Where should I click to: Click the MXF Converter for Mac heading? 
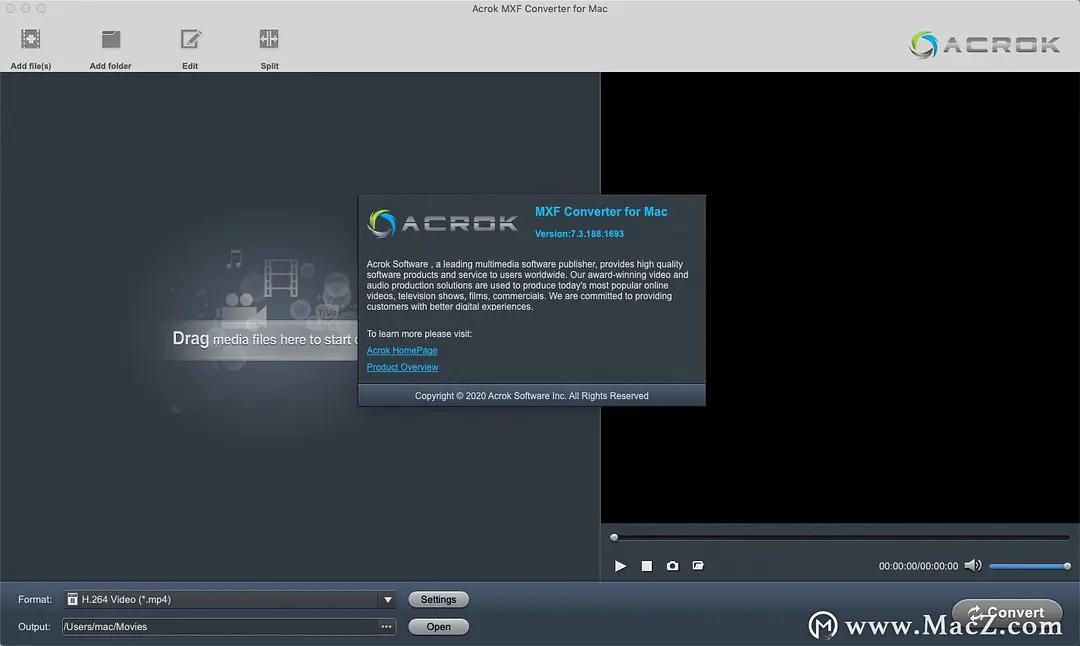(601, 211)
